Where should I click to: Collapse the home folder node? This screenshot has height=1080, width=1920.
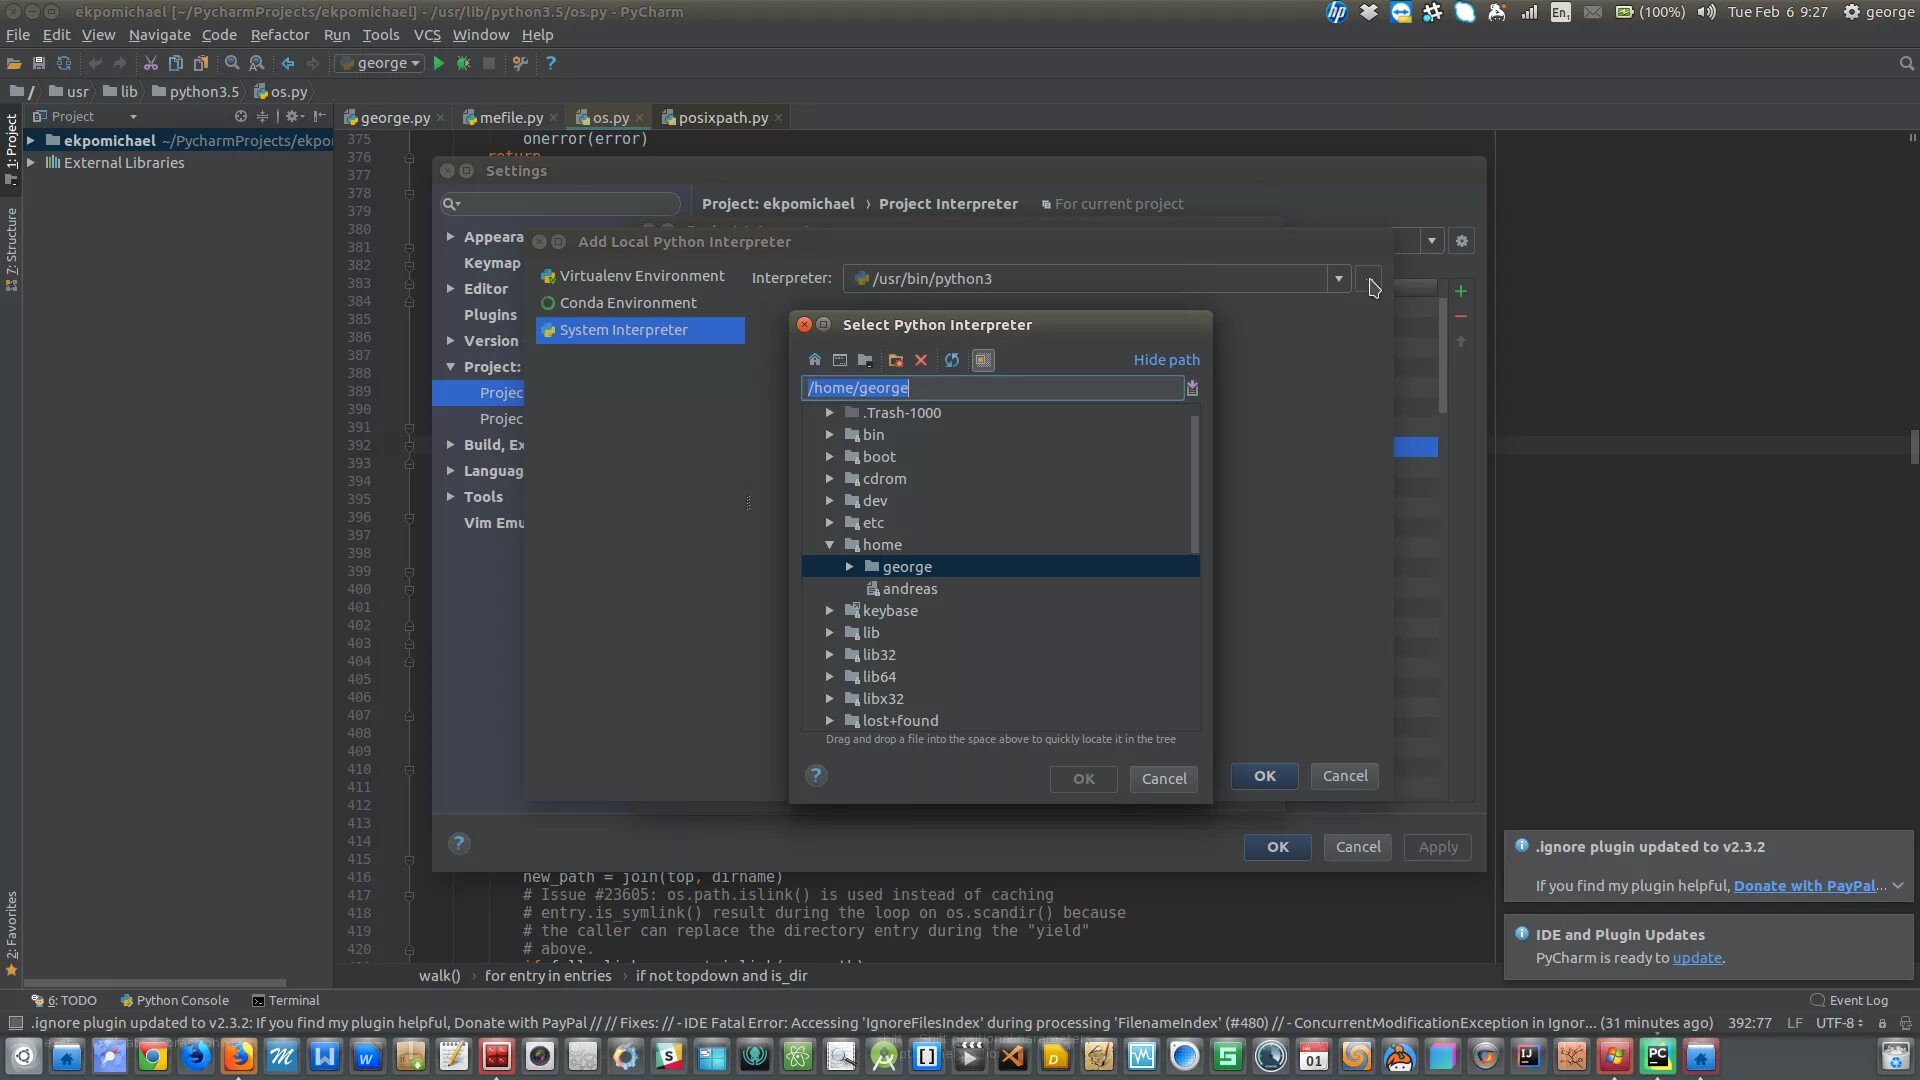(829, 545)
